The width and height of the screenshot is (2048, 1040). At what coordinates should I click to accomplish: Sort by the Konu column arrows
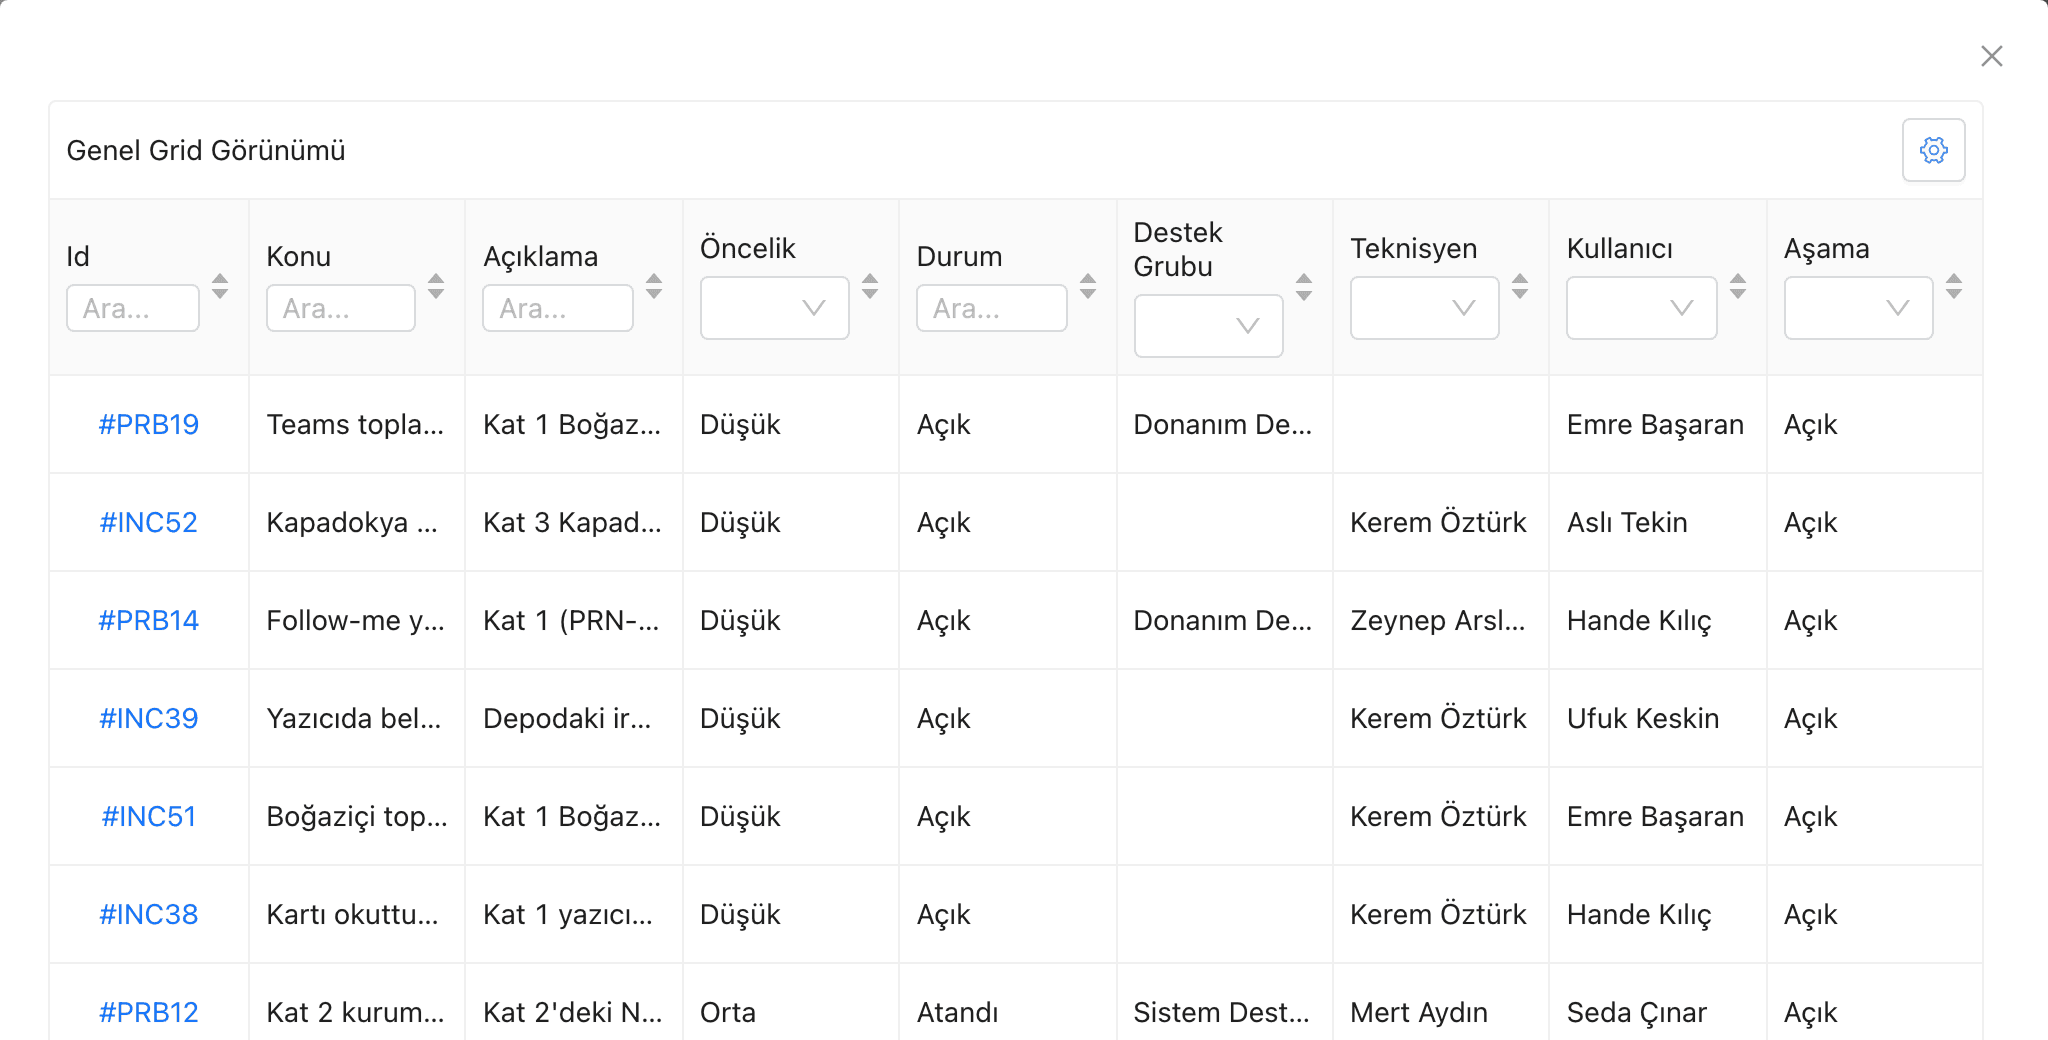coord(436,286)
